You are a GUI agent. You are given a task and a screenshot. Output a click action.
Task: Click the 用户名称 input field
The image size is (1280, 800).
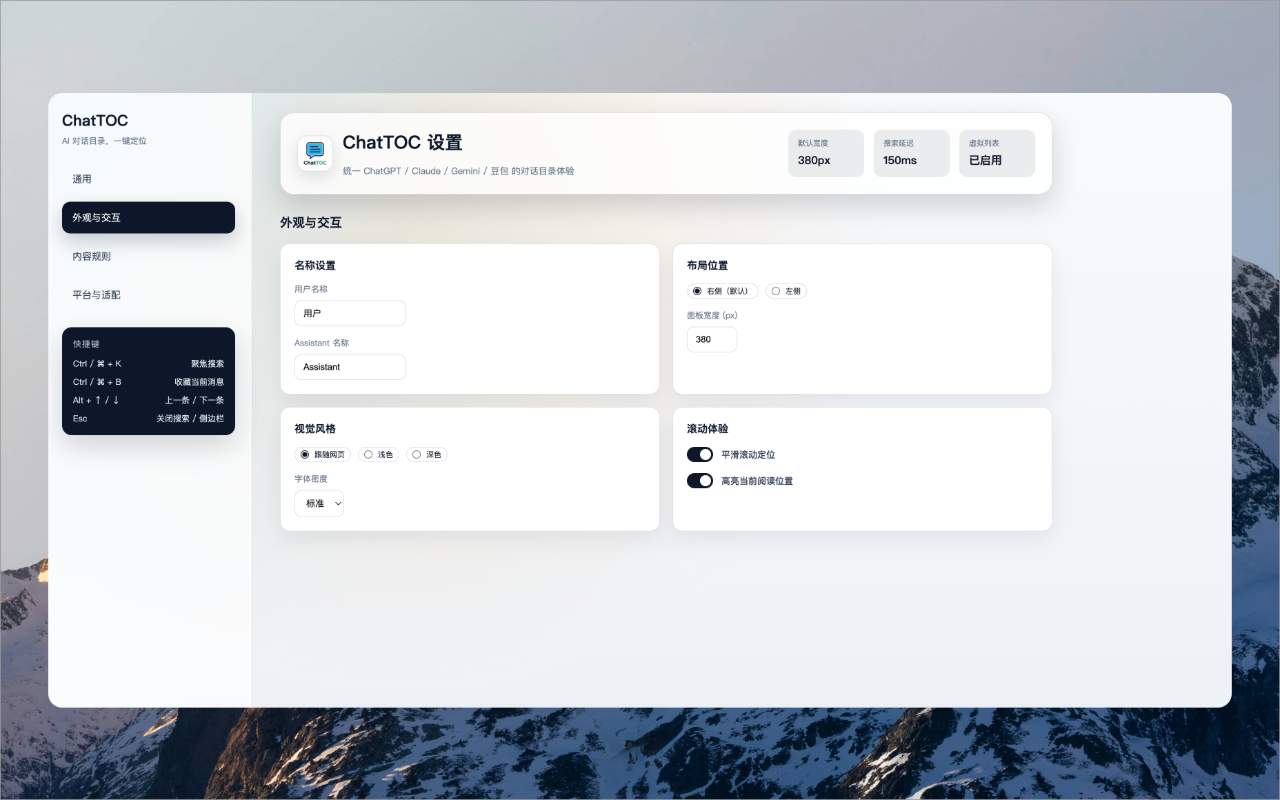pos(350,313)
